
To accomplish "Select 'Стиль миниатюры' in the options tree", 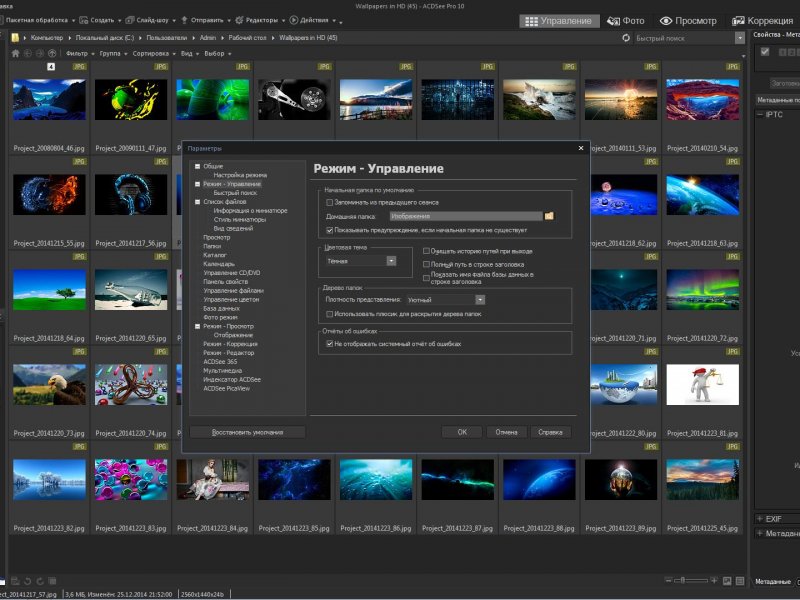I will click(240, 219).
